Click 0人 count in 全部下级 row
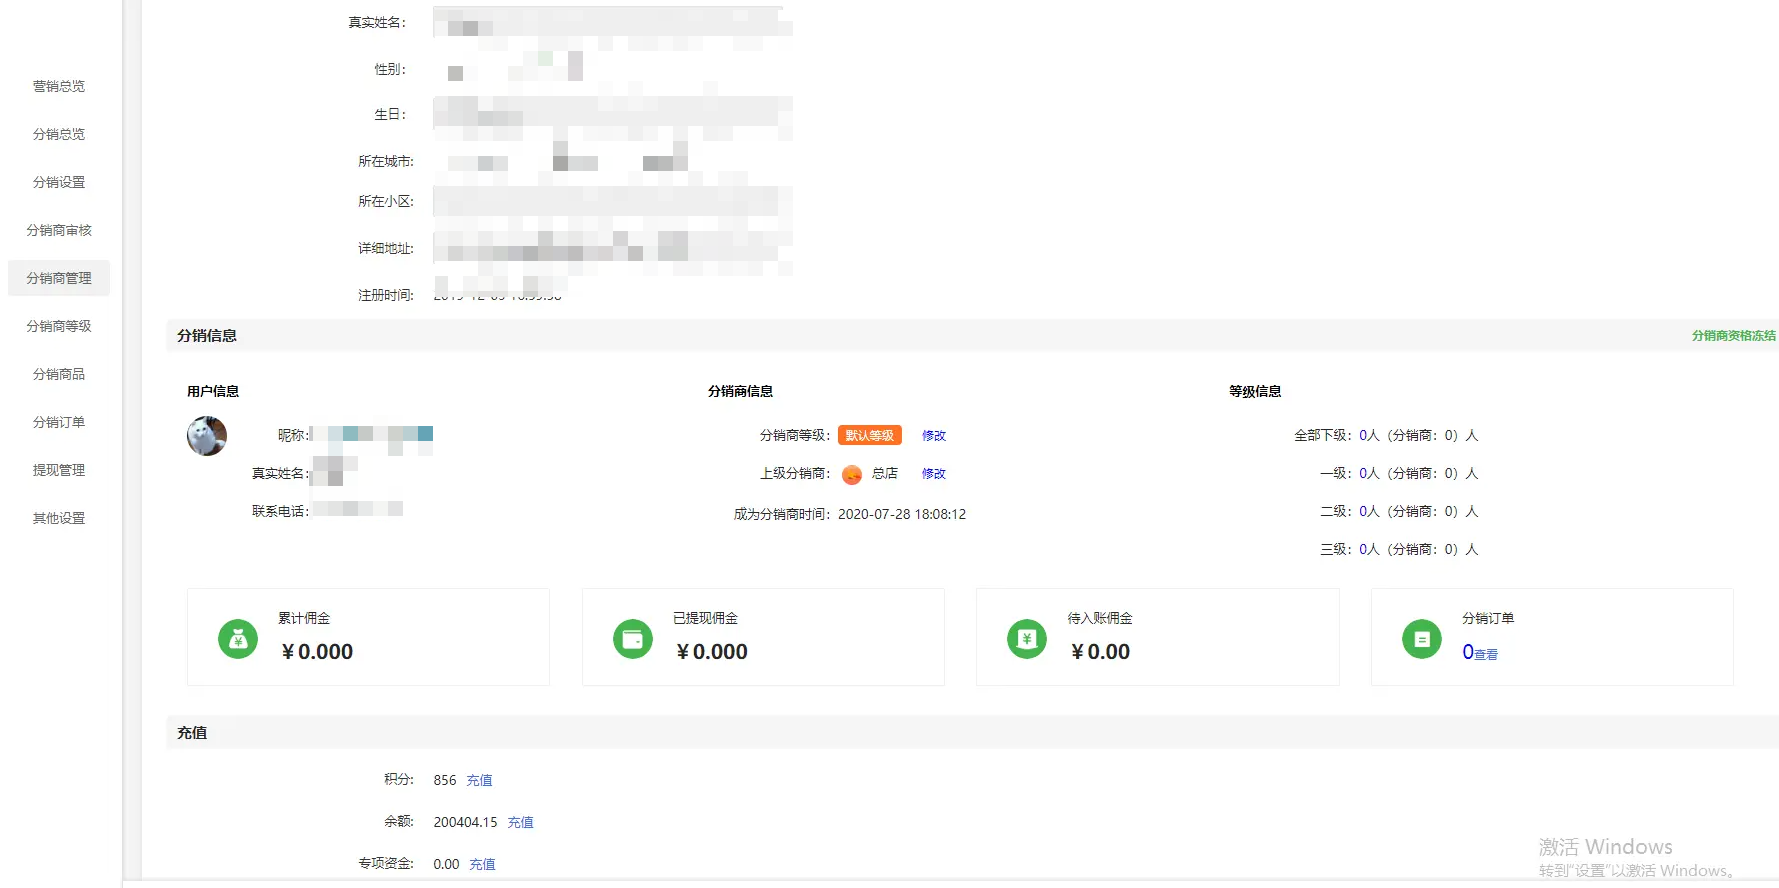The width and height of the screenshot is (1779, 888). tap(1369, 436)
